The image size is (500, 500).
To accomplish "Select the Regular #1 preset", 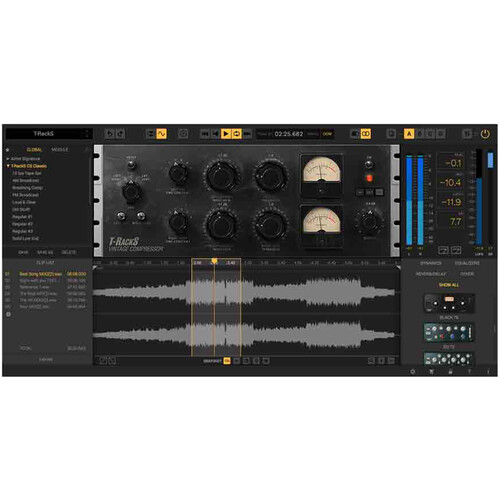I will pos(22,217).
